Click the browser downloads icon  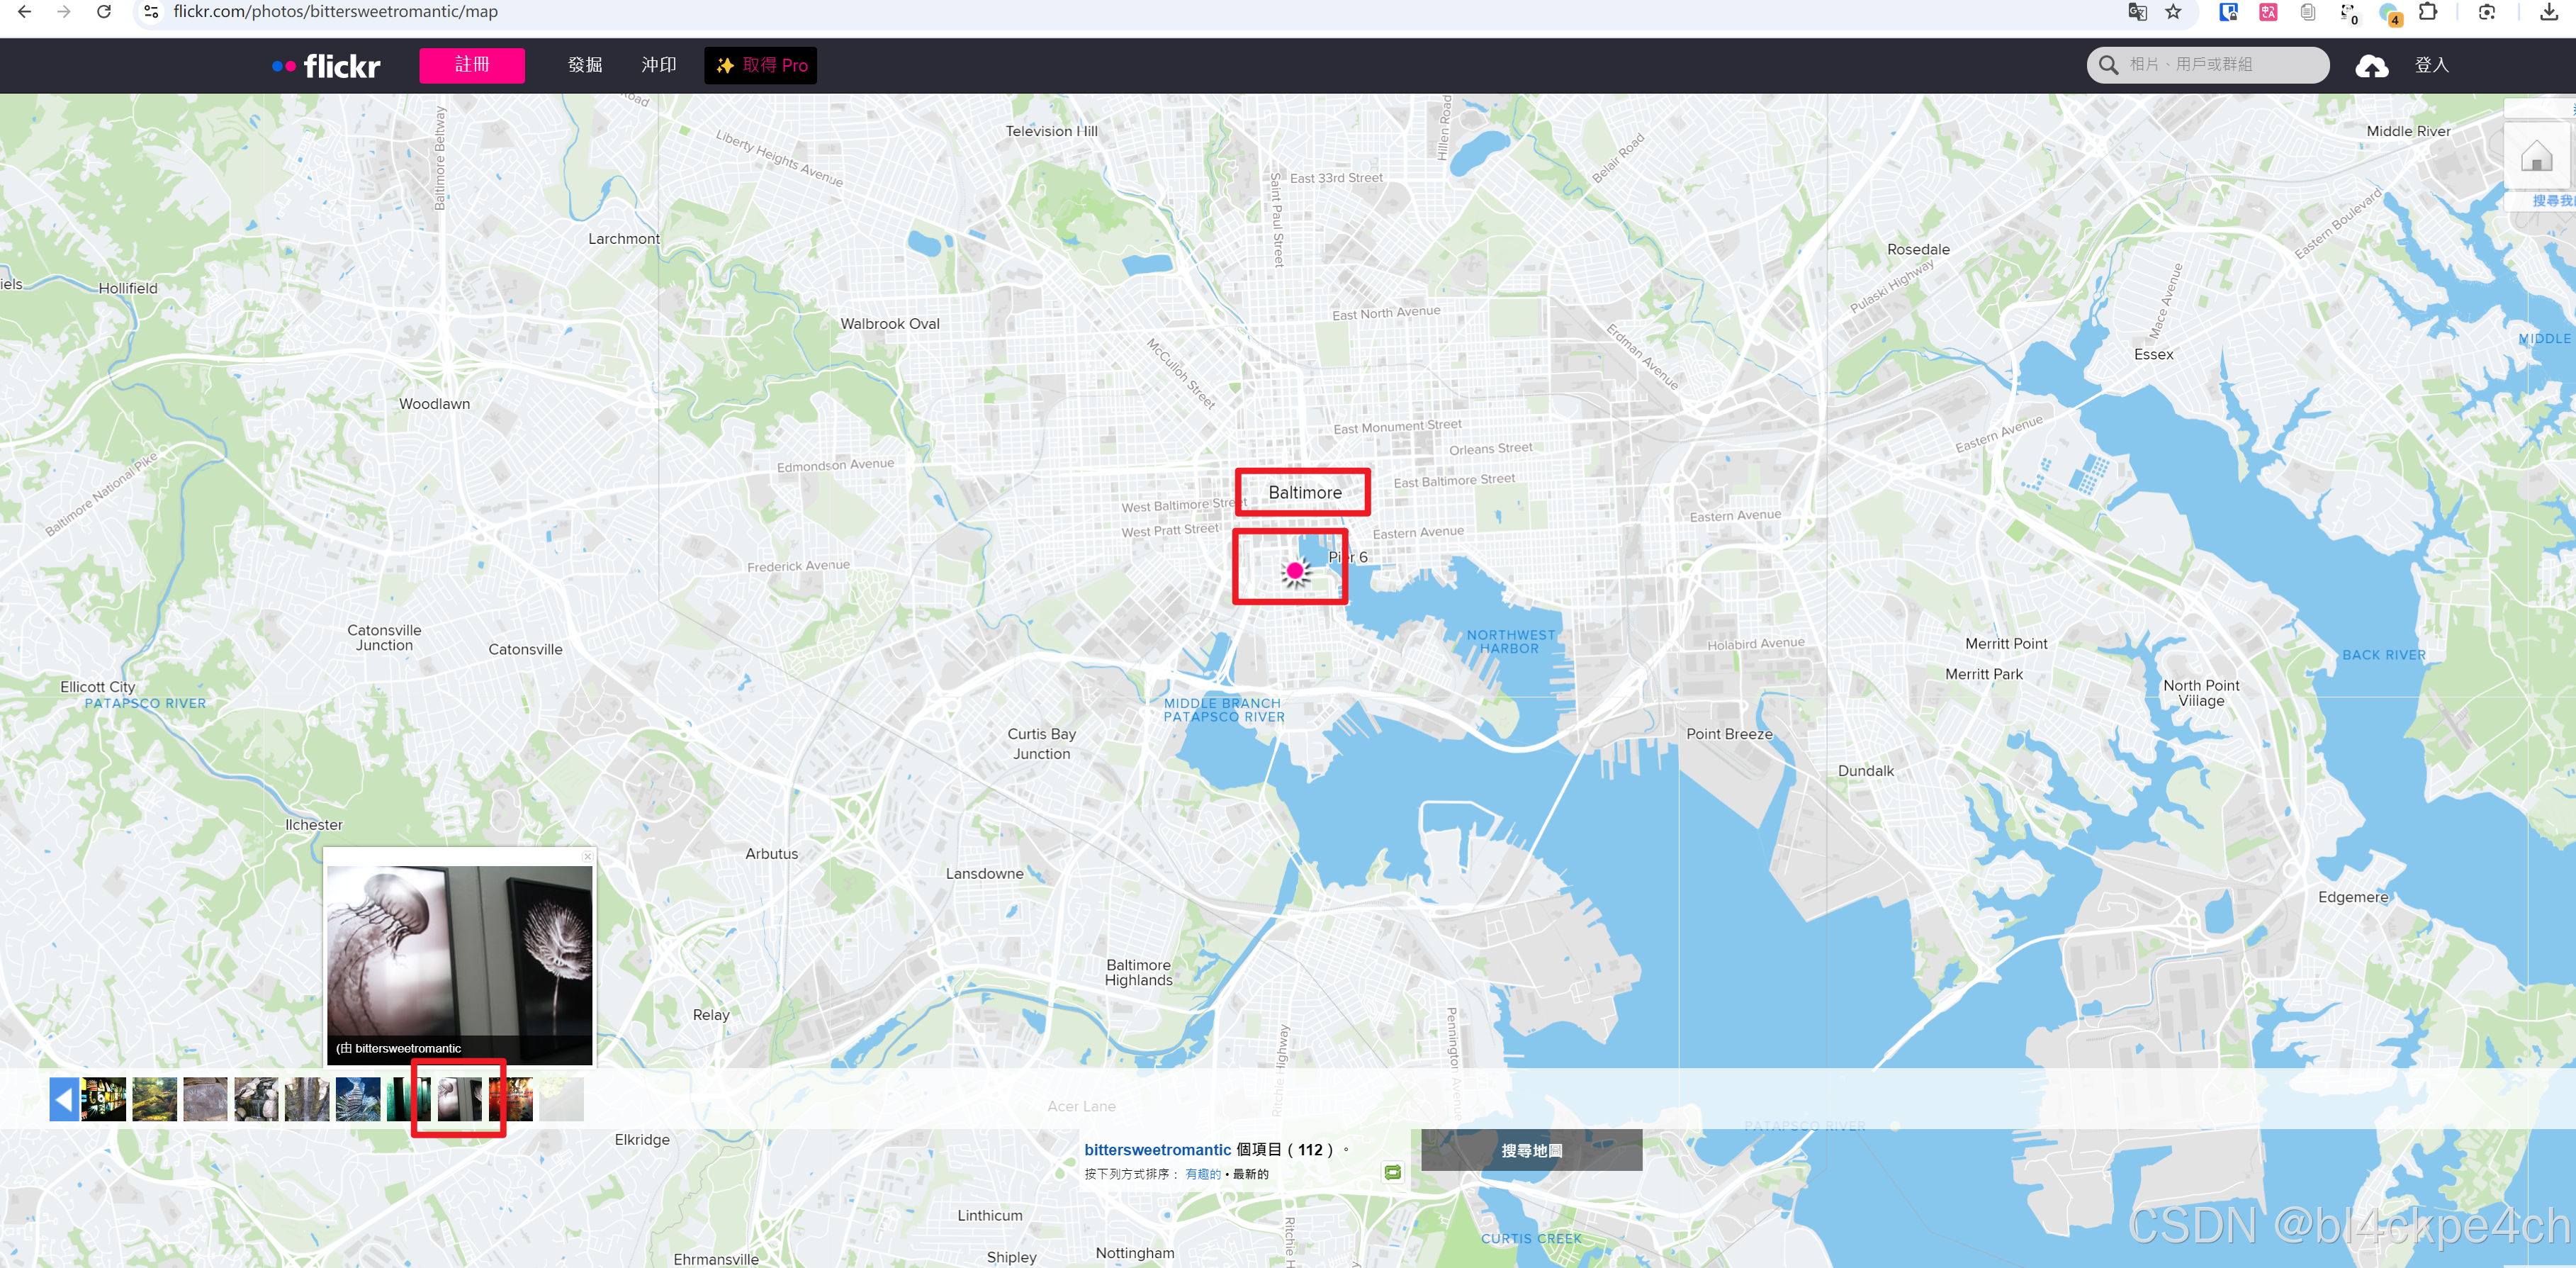pos(2549,12)
